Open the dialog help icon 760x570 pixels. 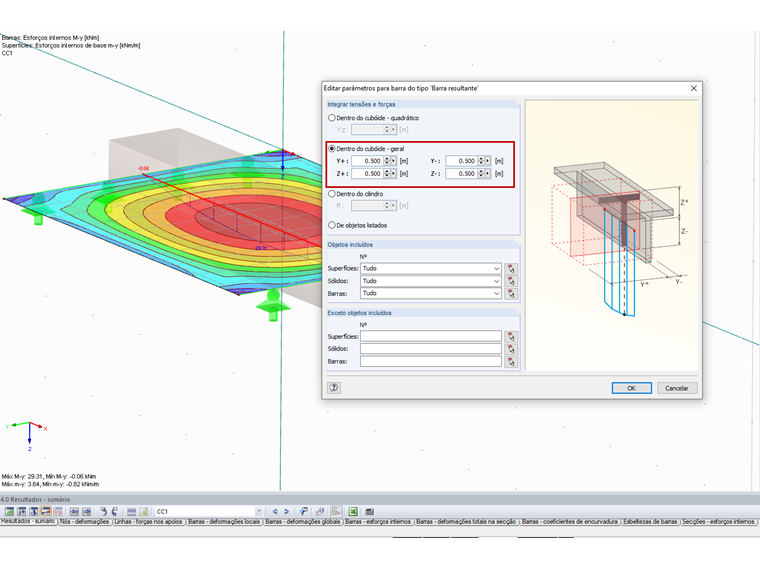coord(334,388)
